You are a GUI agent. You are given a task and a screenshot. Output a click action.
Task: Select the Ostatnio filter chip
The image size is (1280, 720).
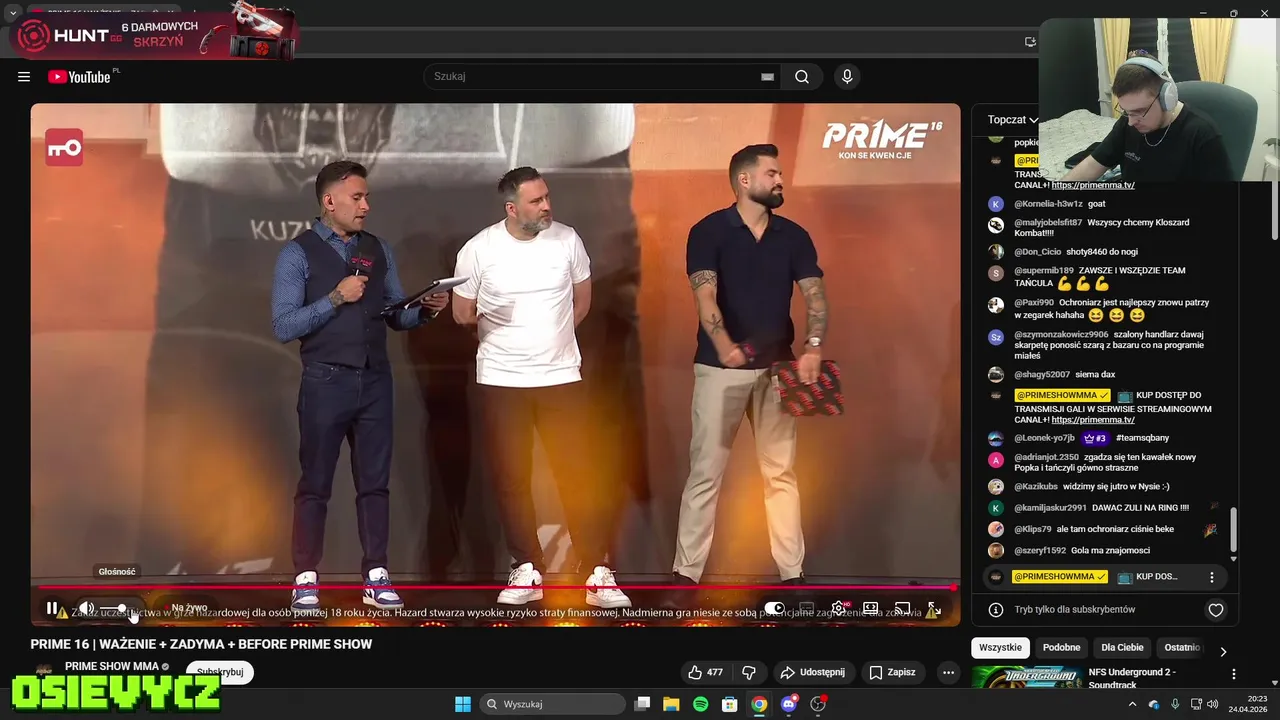point(1182,648)
